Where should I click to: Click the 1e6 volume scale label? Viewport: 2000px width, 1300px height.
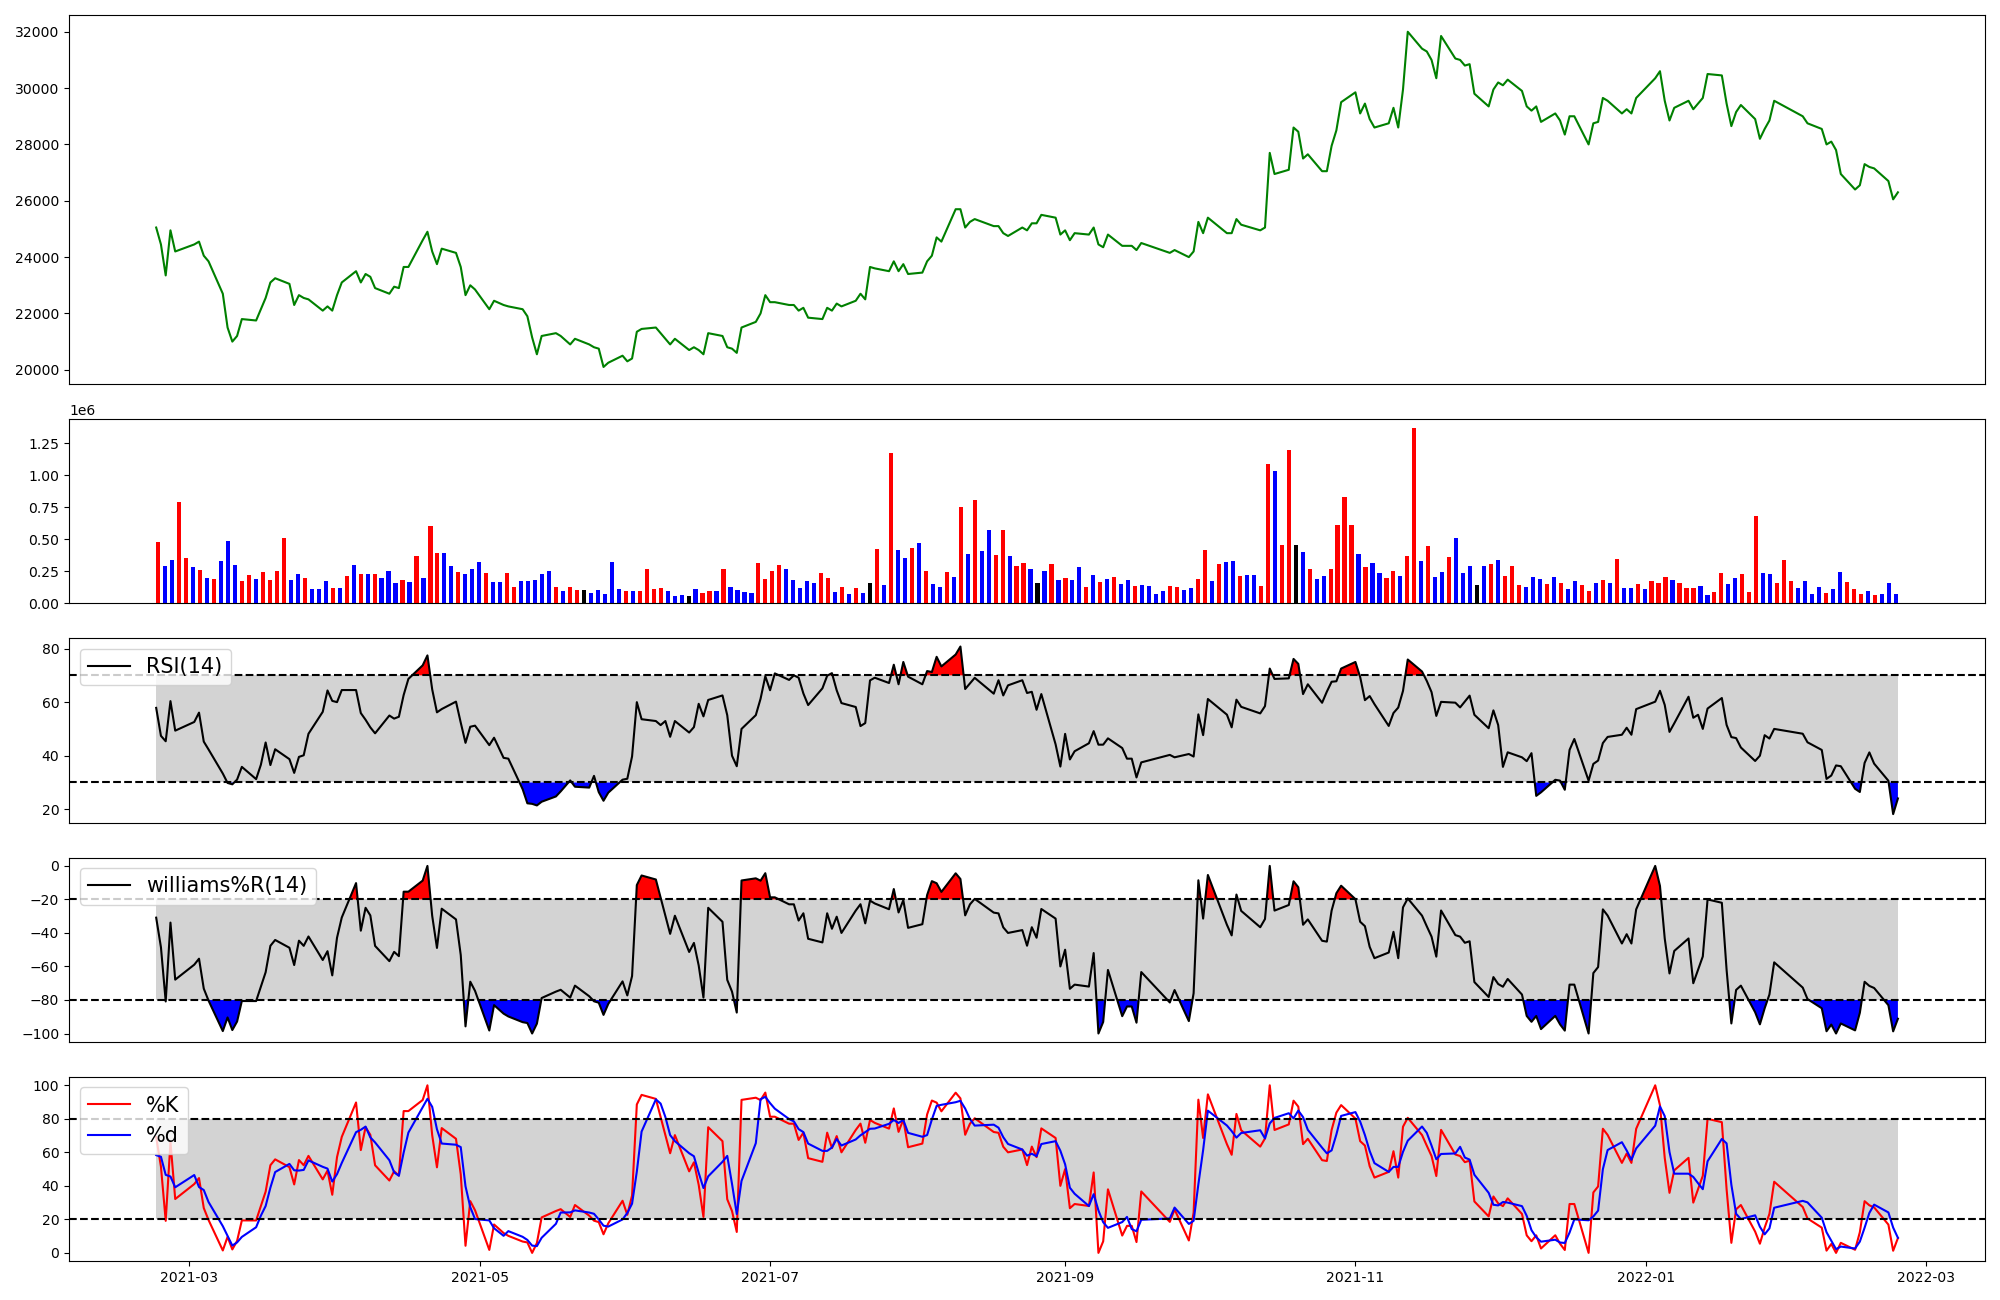point(82,411)
